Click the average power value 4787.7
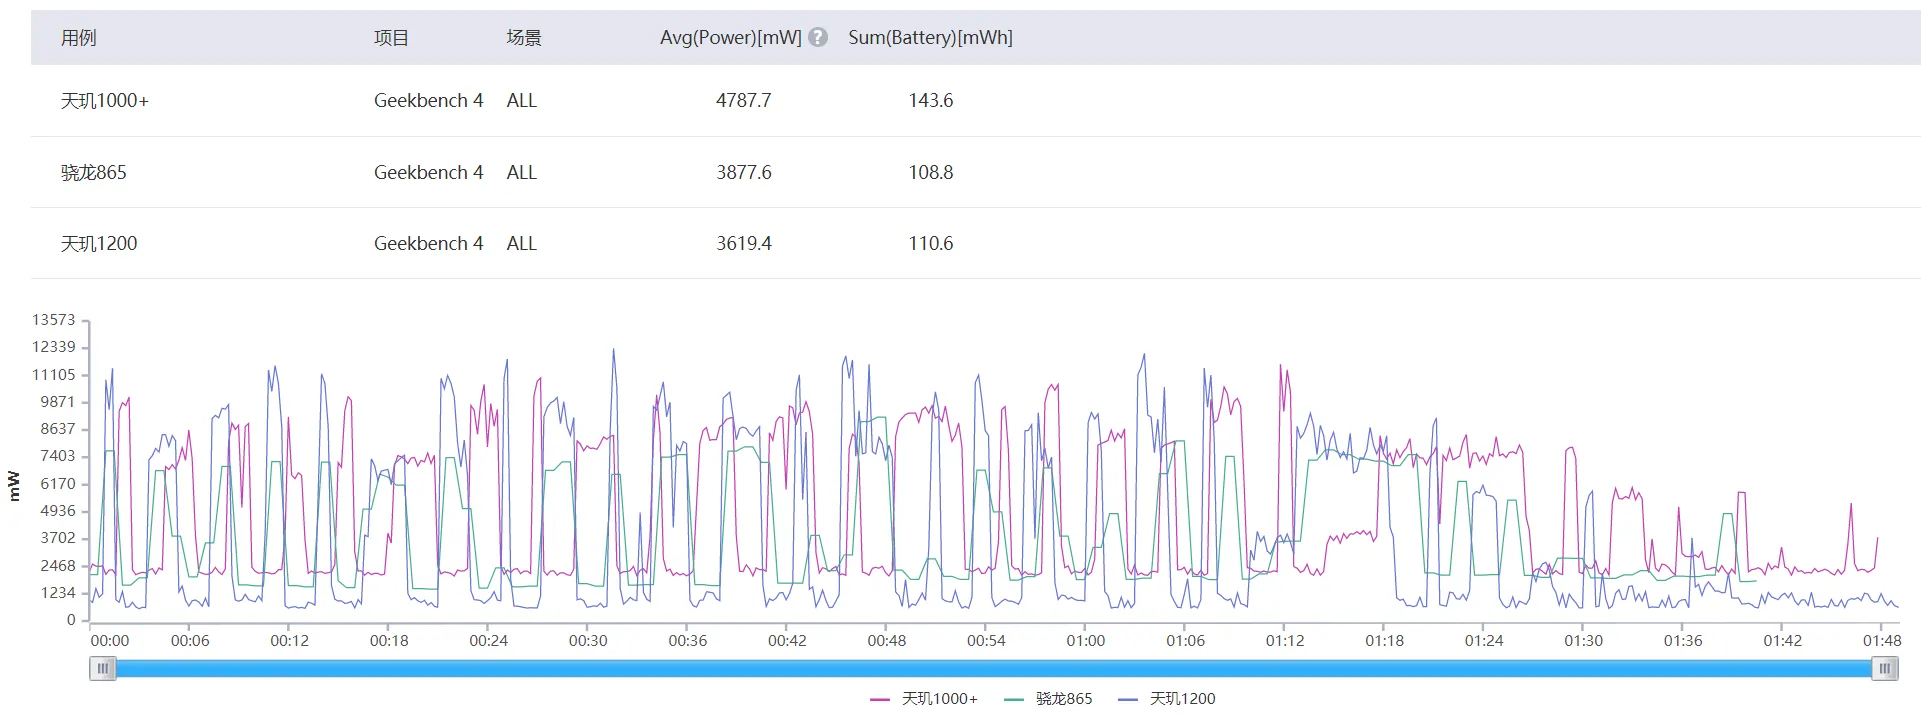 pos(744,101)
